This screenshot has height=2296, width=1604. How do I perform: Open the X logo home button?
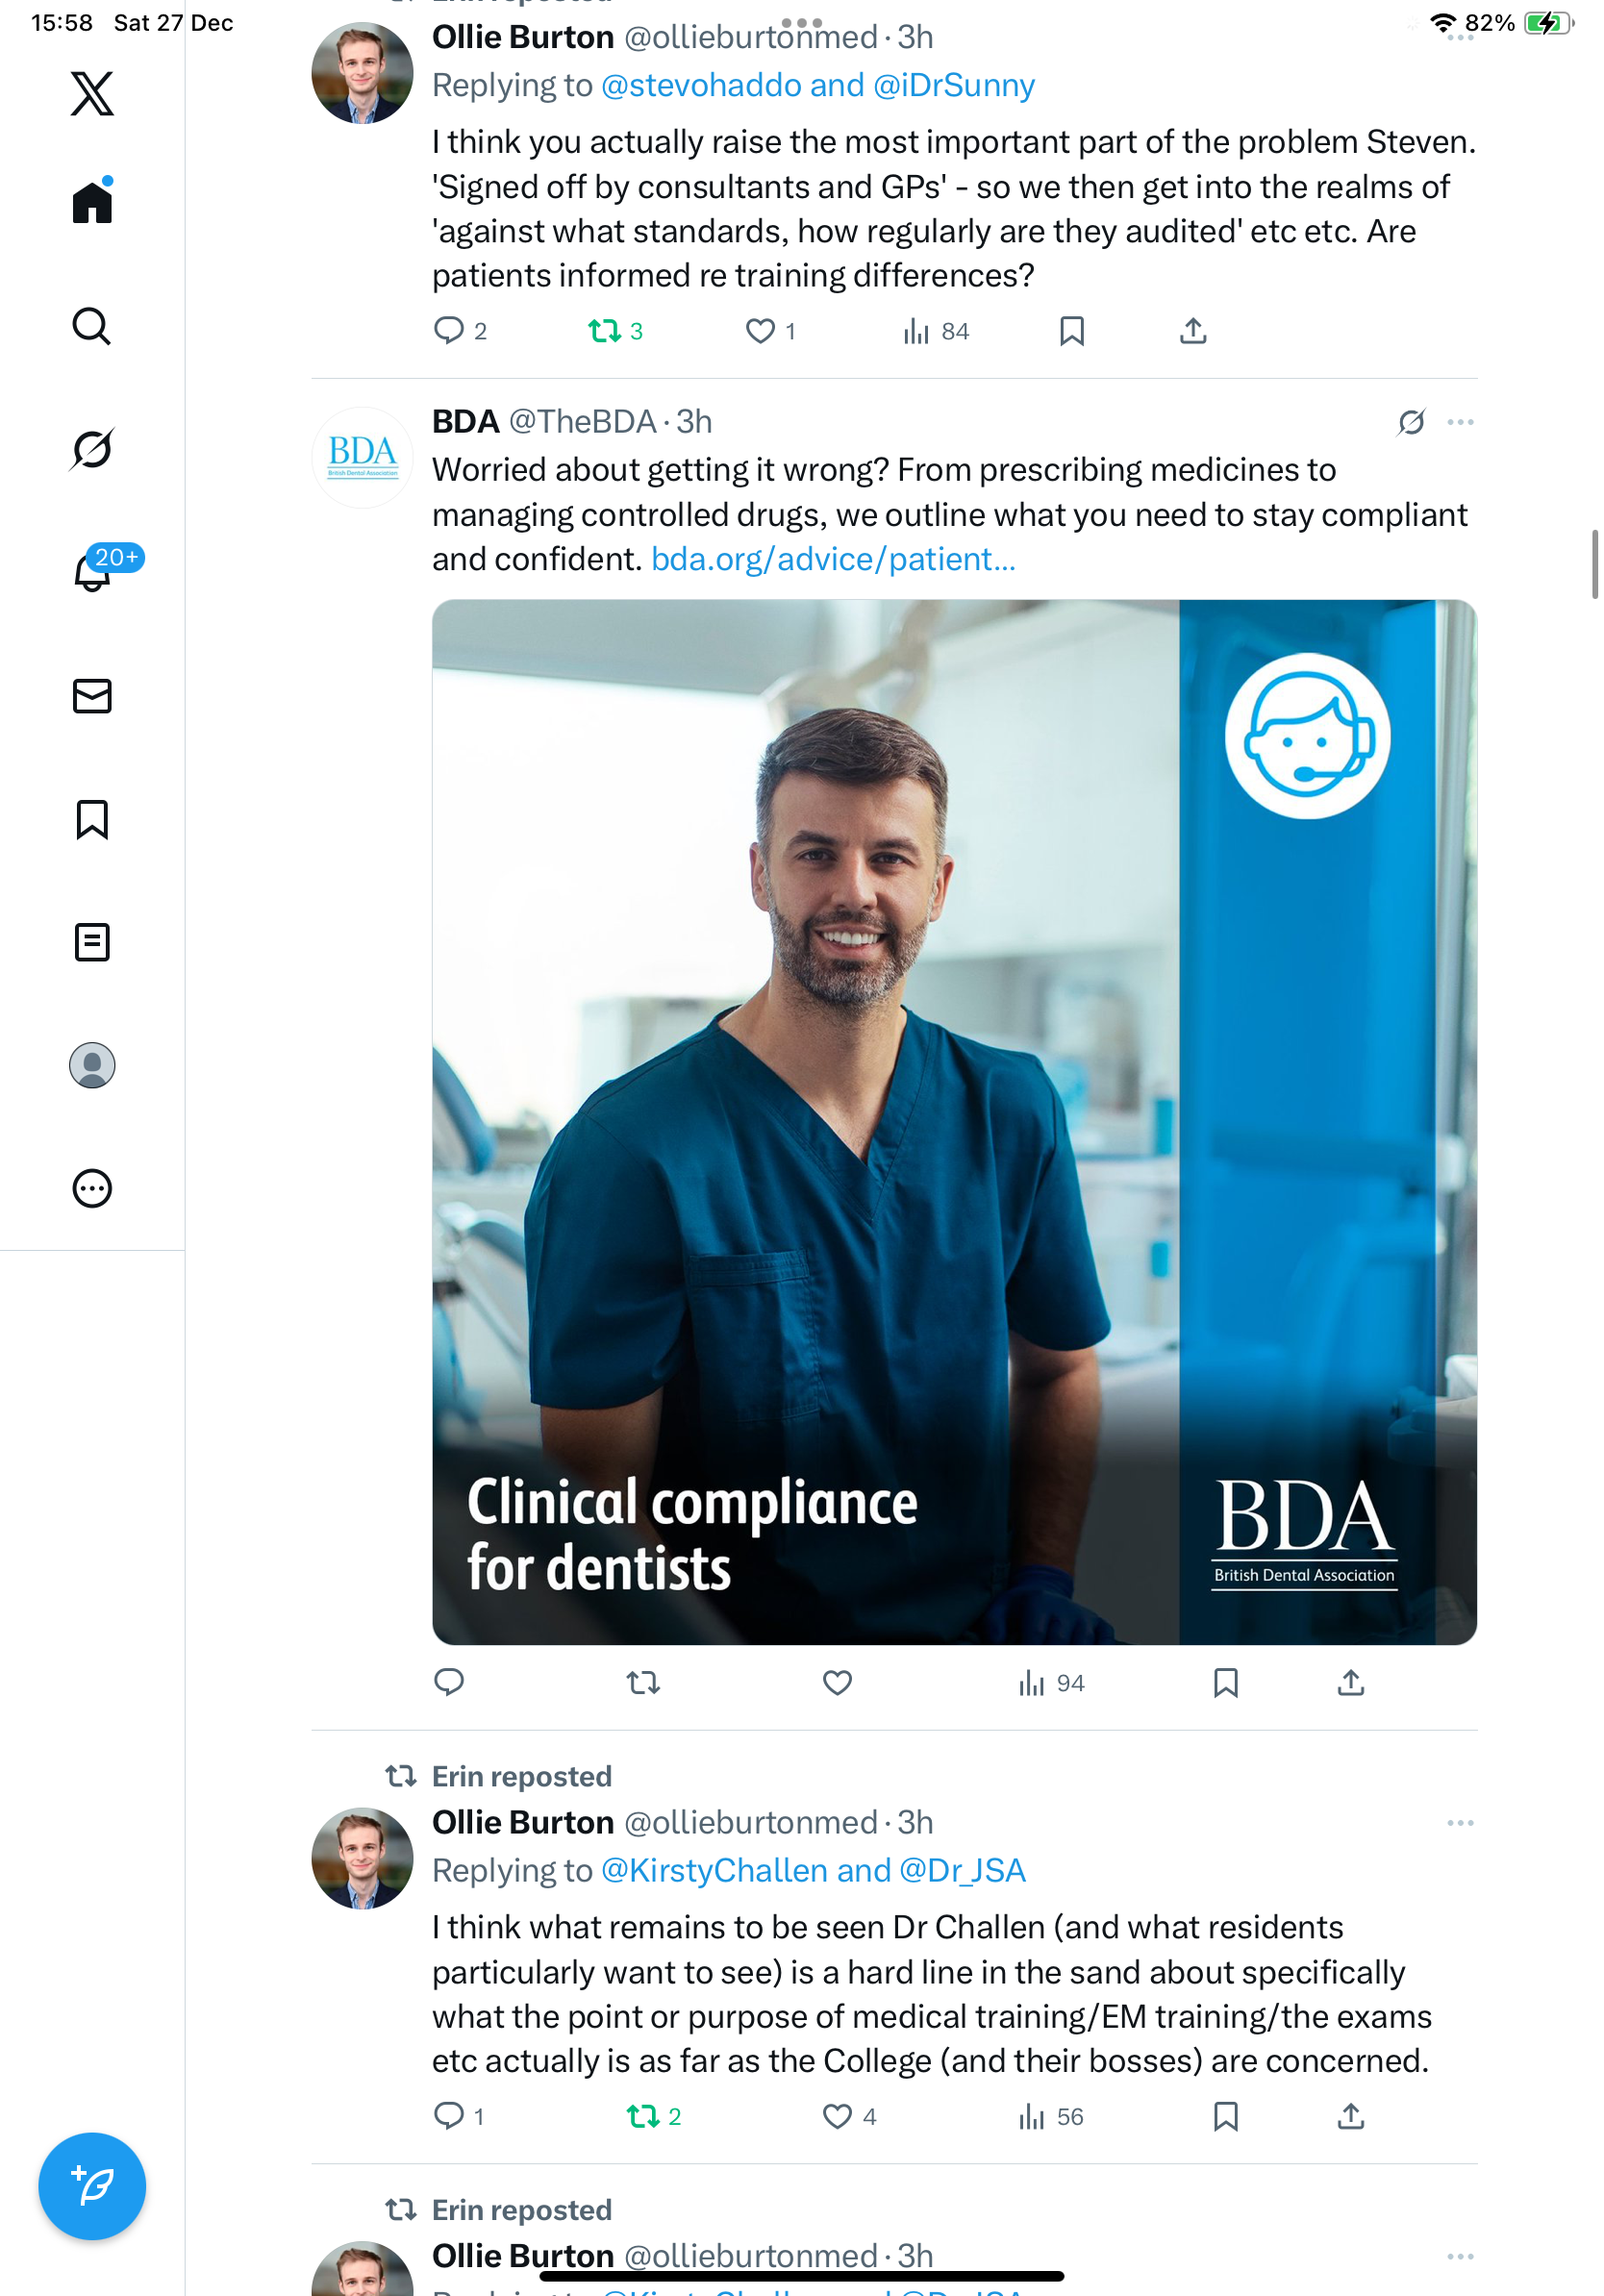point(92,94)
